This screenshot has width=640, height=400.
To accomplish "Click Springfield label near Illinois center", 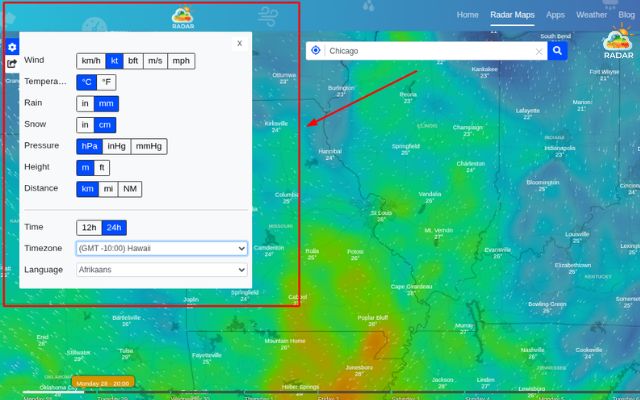I will pyautogui.click(x=405, y=146).
